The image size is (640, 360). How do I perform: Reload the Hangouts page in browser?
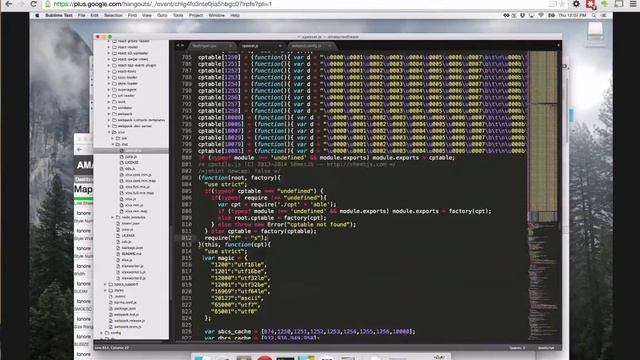pyautogui.click(x=33, y=4)
